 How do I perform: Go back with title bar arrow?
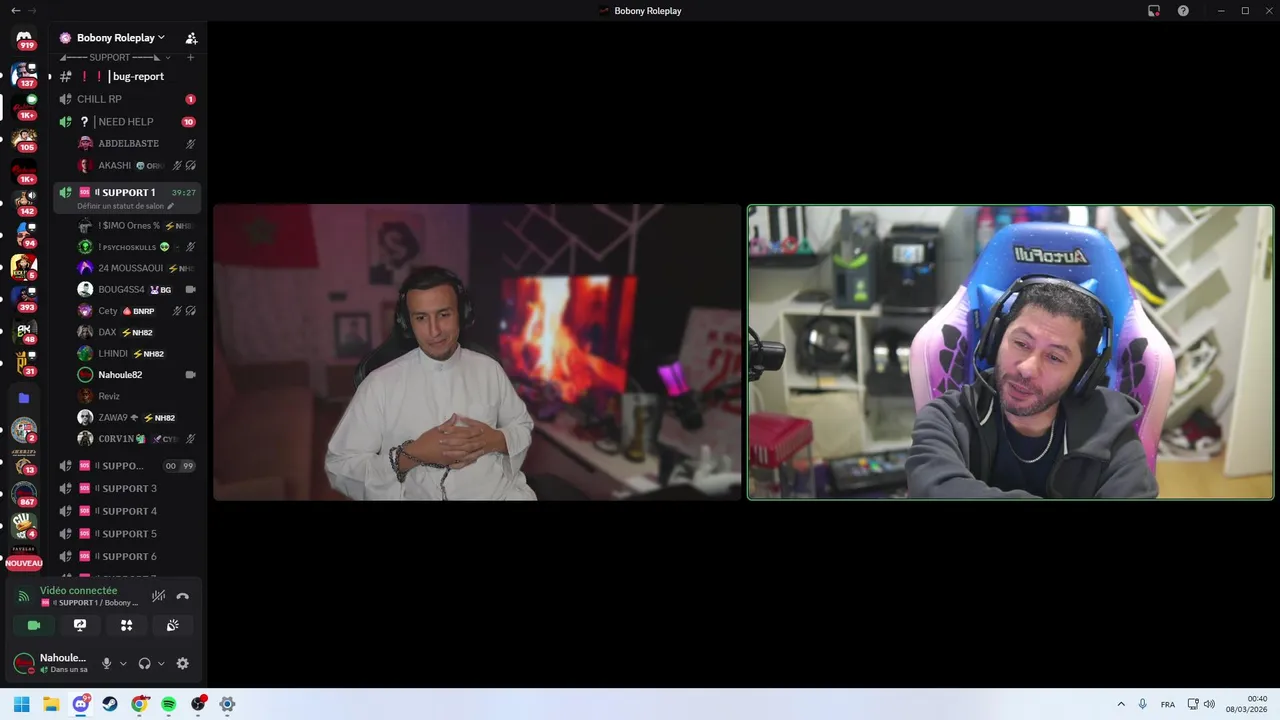pos(15,11)
